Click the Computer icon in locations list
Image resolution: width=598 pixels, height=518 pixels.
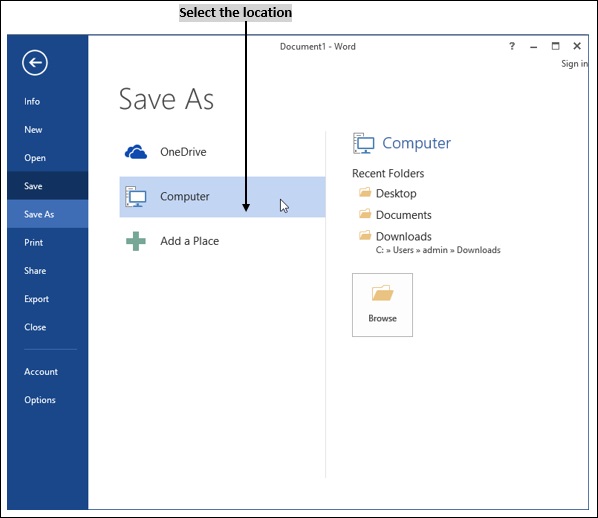point(136,196)
